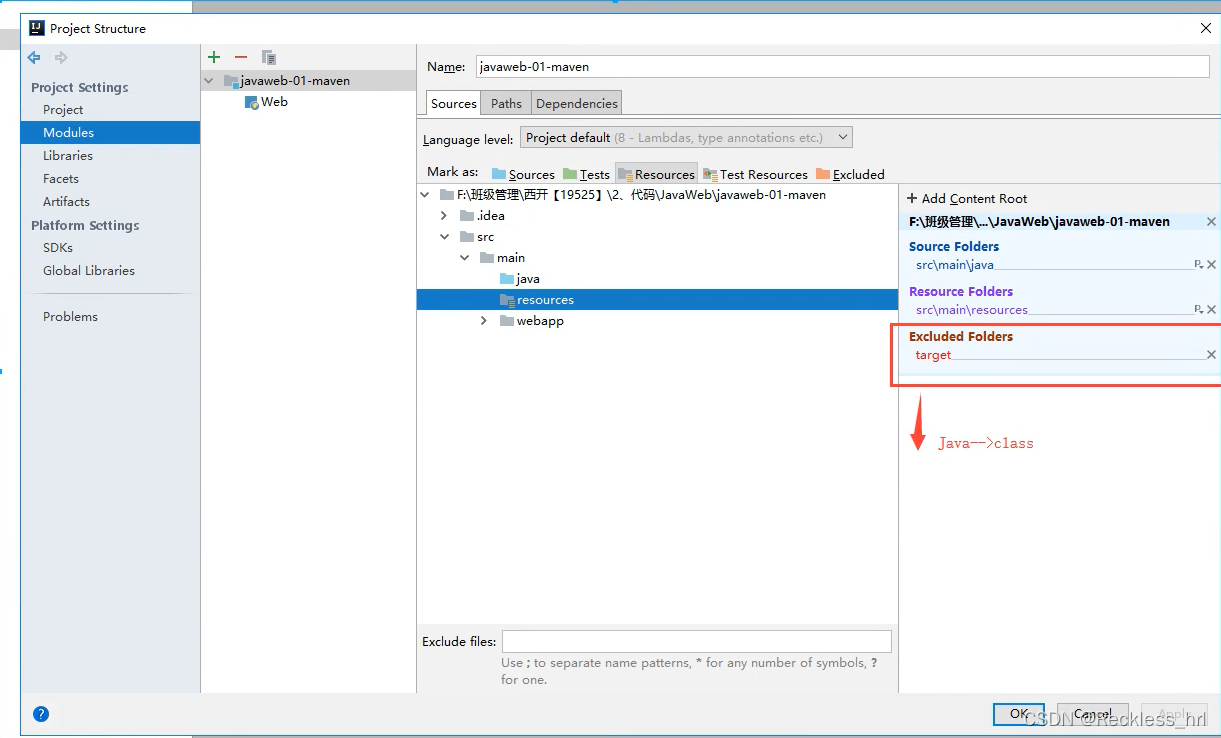Mark folder as Test Resources

[755, 174]
